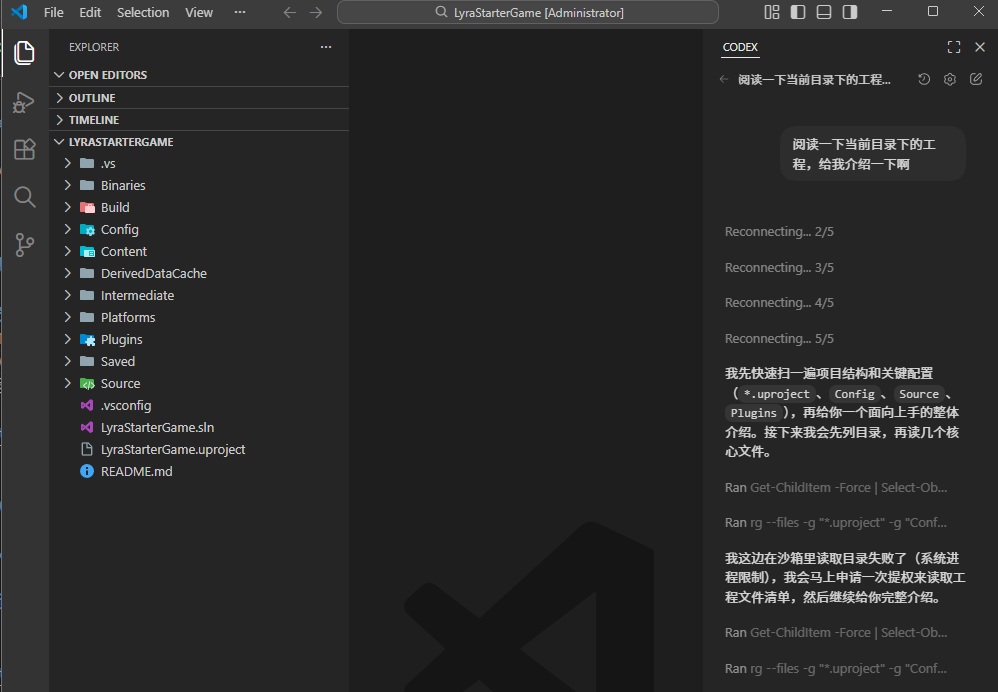This screenshot has height=692, width=998.
Task: Open the Source Control view
Action: 24,245
